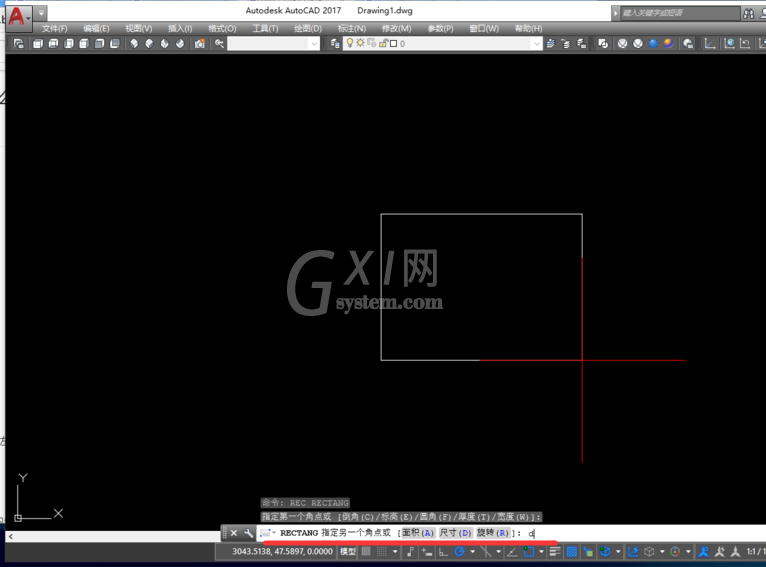Open the Layer Properties Manager icon
The image size is (766, 567).
point(335,44)
